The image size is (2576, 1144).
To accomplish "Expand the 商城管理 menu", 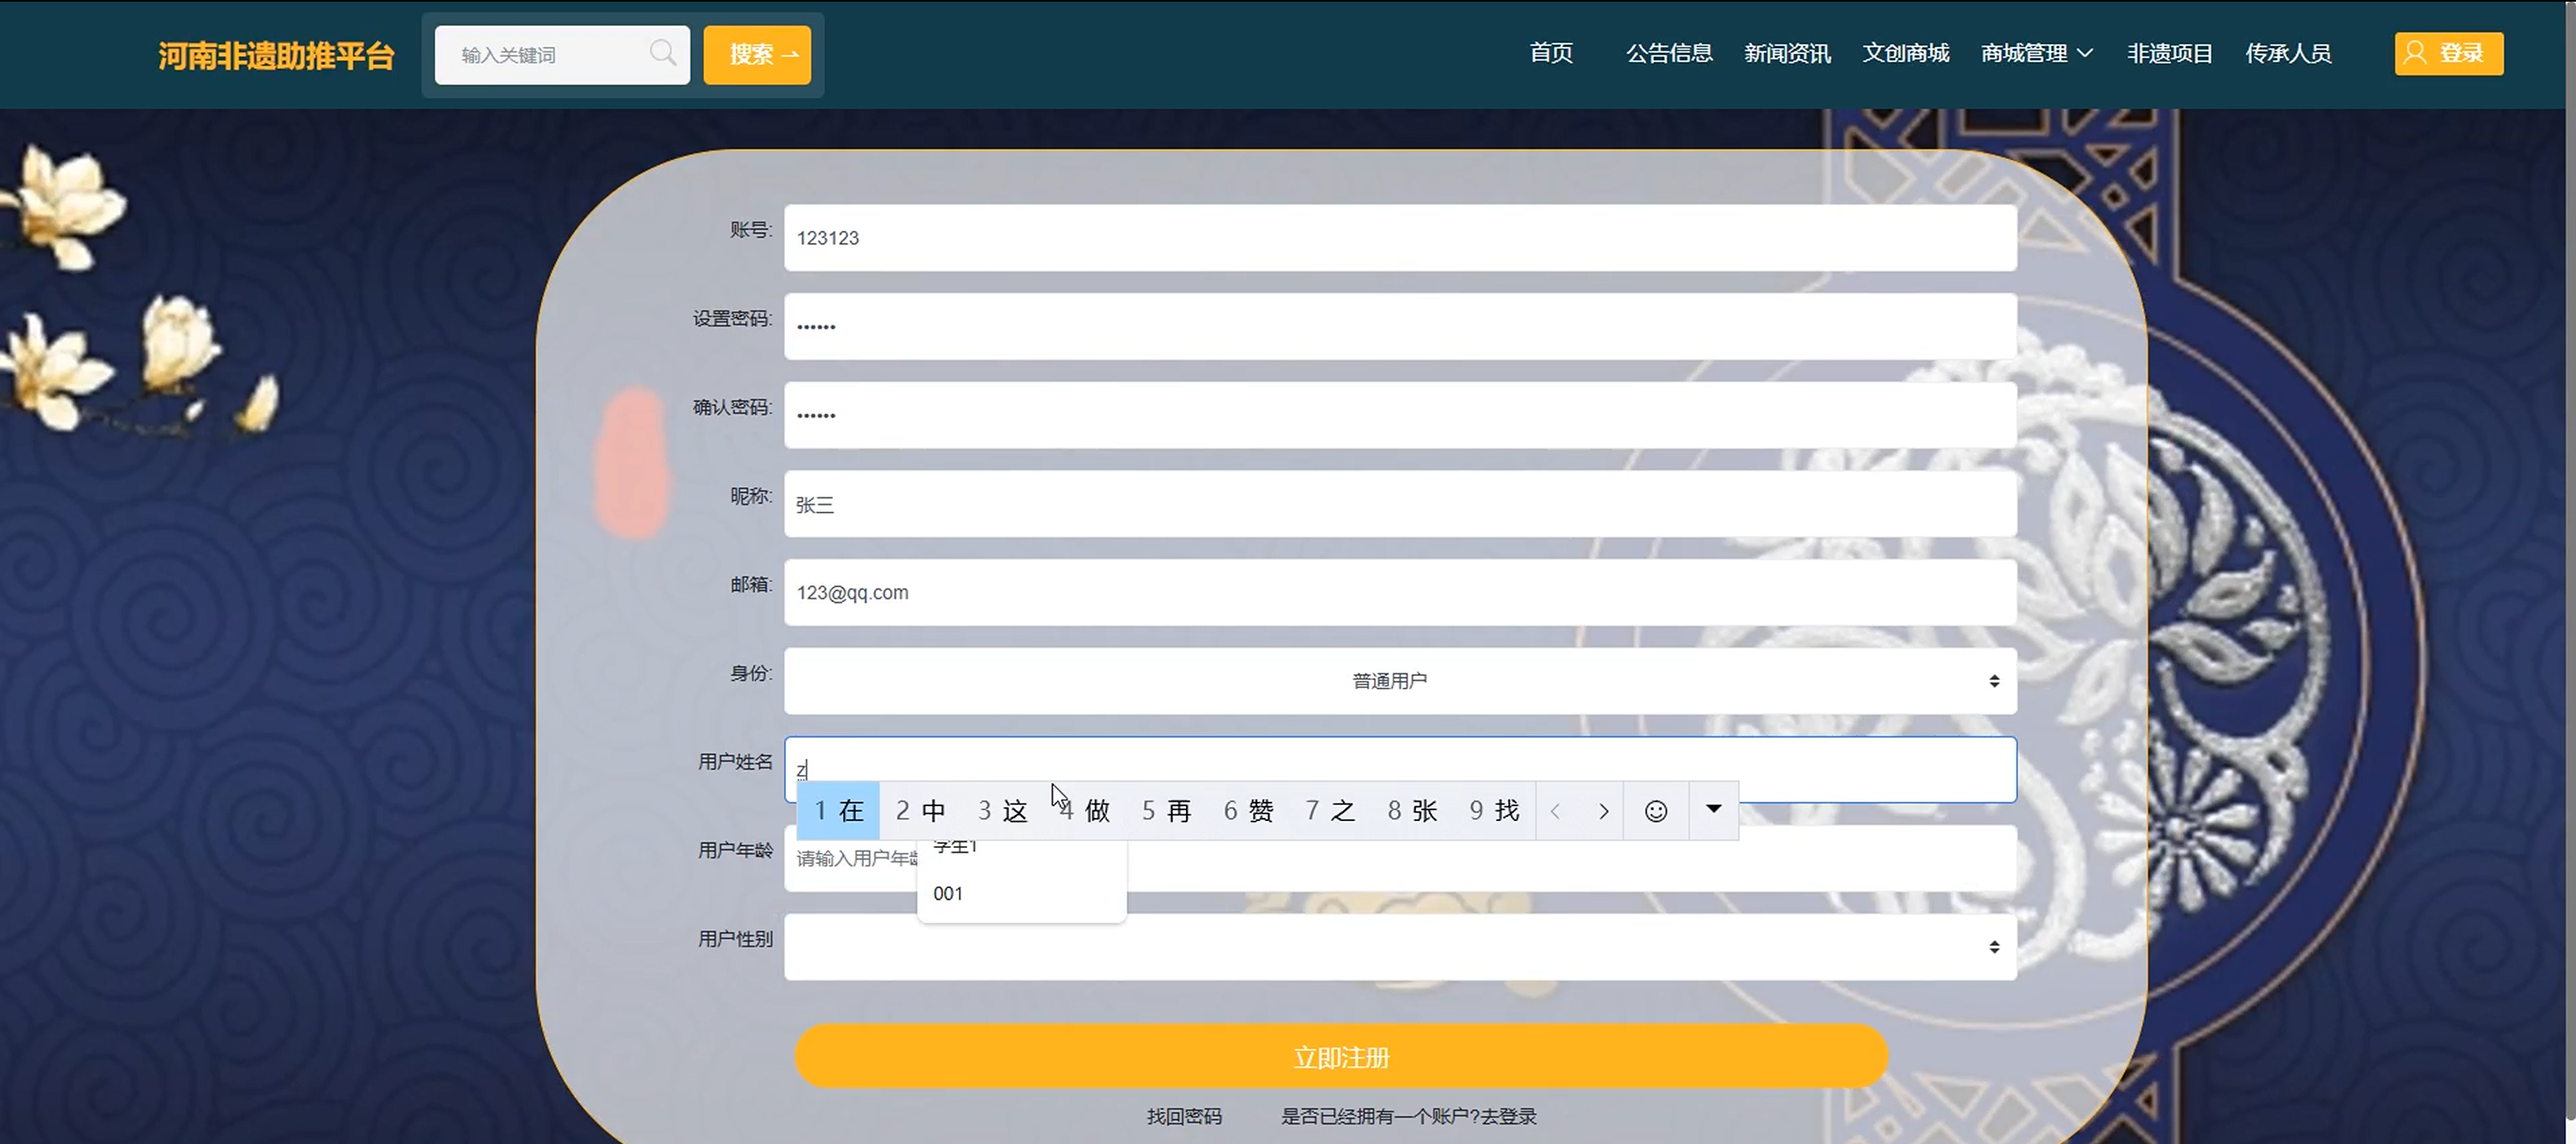I will pyautogui.click(x=2036, y=53).
